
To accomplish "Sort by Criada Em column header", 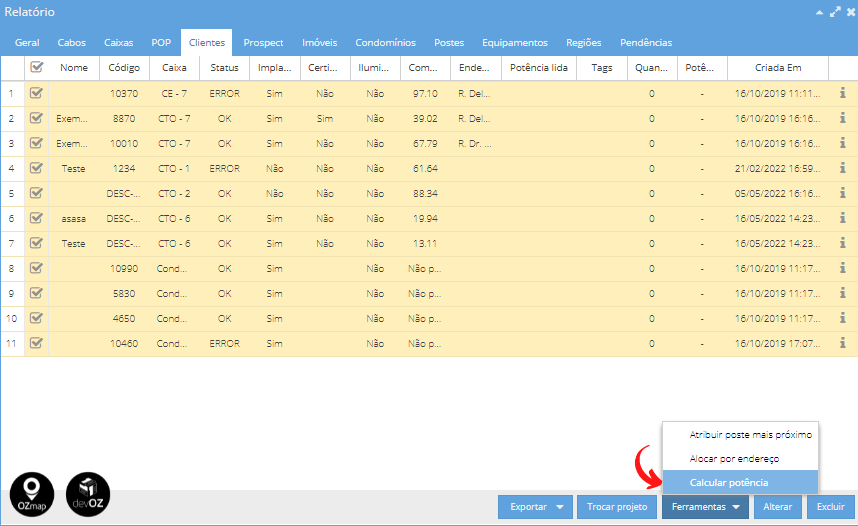I will (x=778, y=68).
